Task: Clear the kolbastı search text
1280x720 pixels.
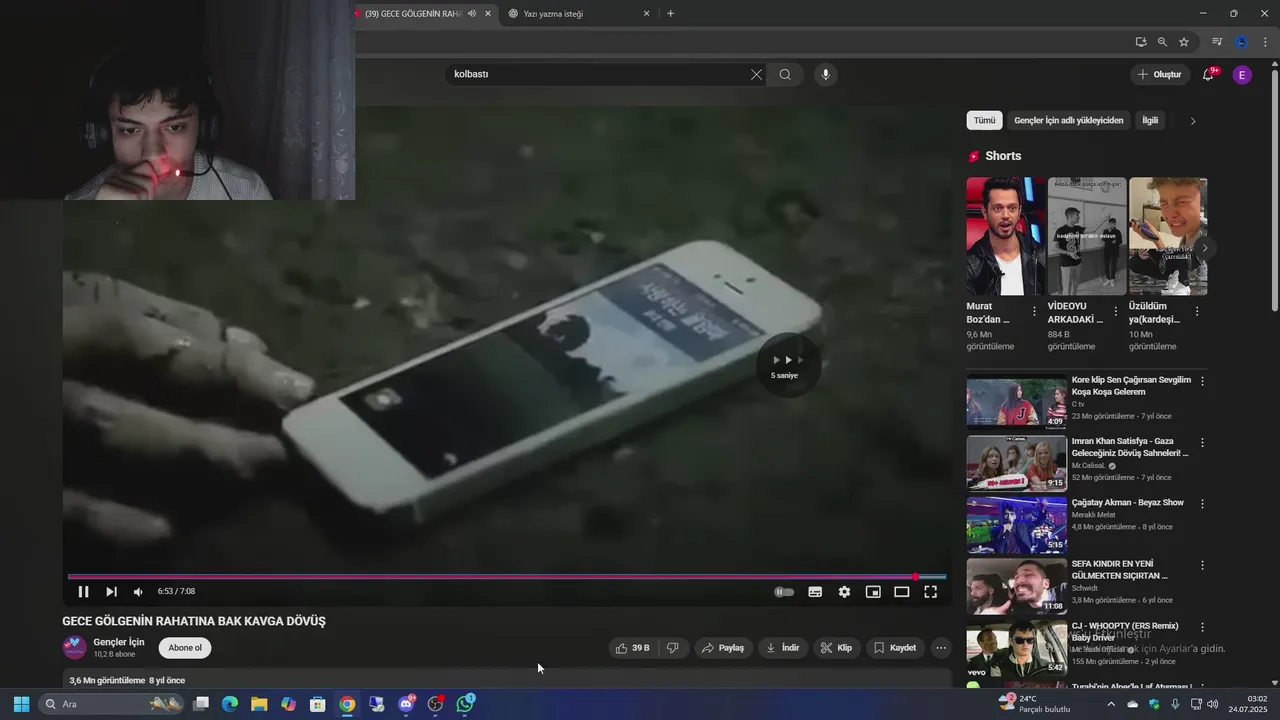Action: point(756,74)
